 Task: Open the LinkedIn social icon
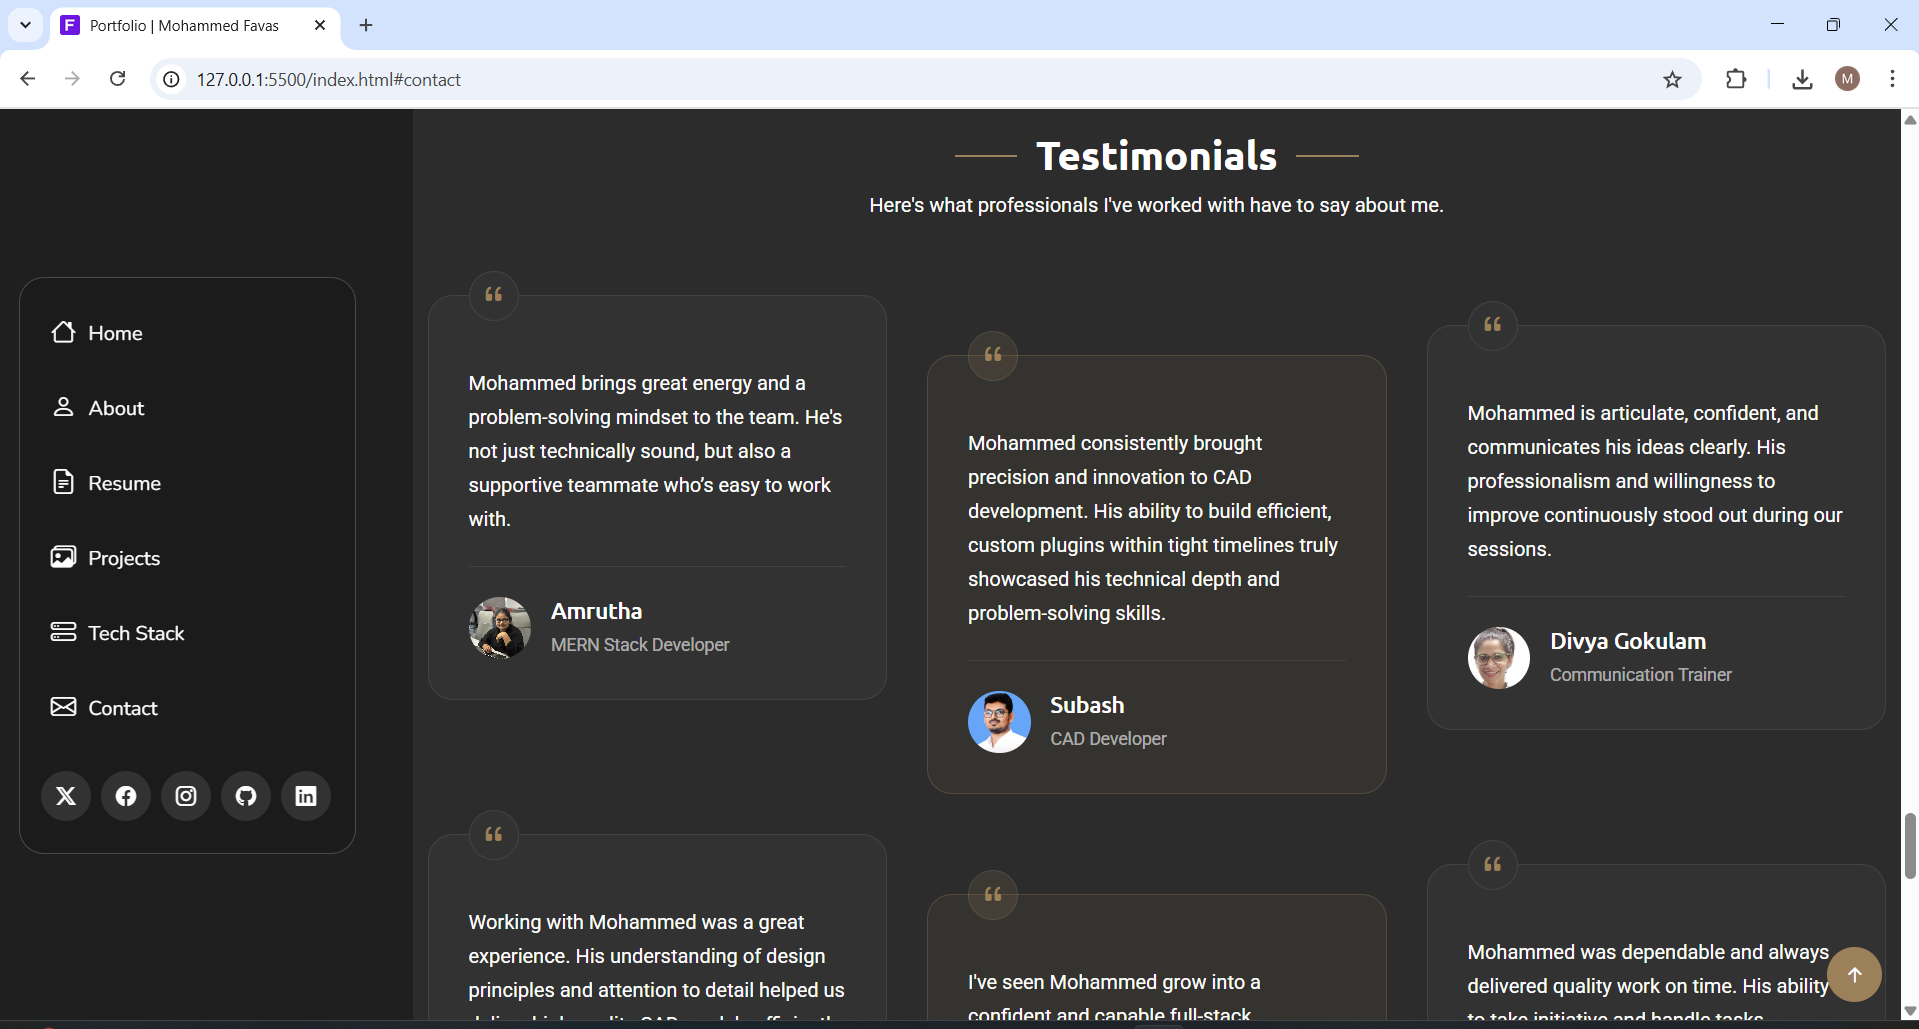tap(306, 796)
